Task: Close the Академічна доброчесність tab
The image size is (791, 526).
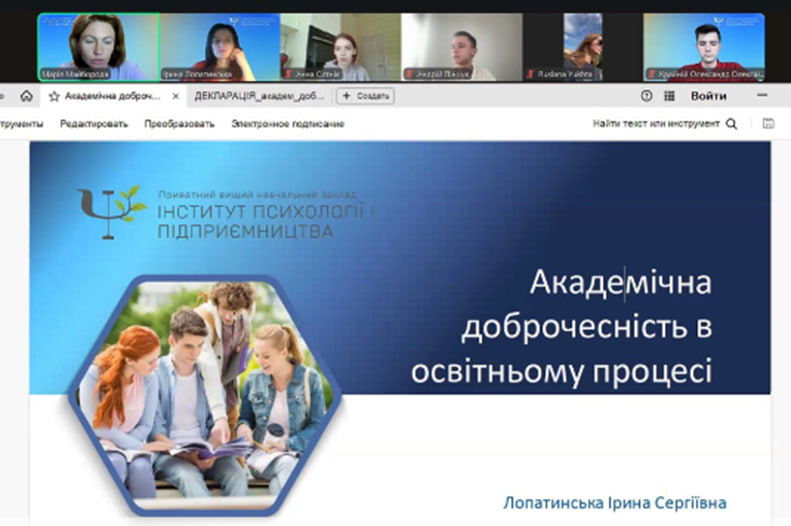Action: click(x=176, y=96)
